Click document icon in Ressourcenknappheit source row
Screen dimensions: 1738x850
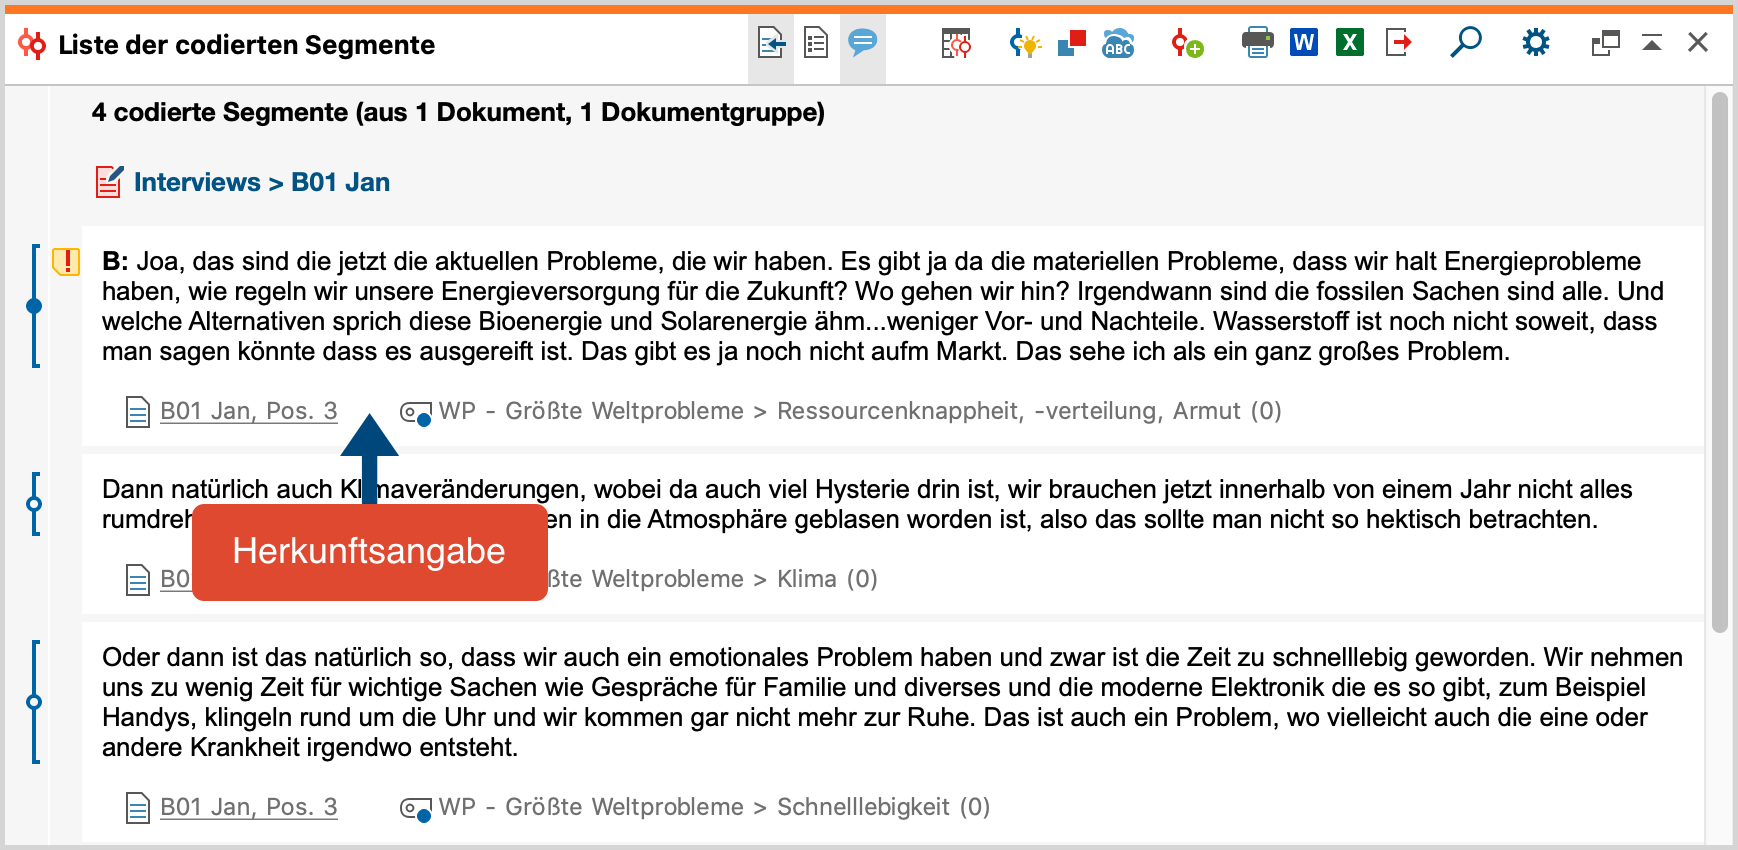138,412
